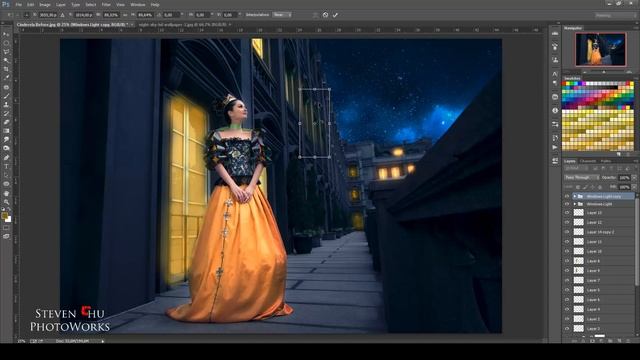Open the Layer menu
Viewport: 640px width, 360px height.
pos(60,4)
